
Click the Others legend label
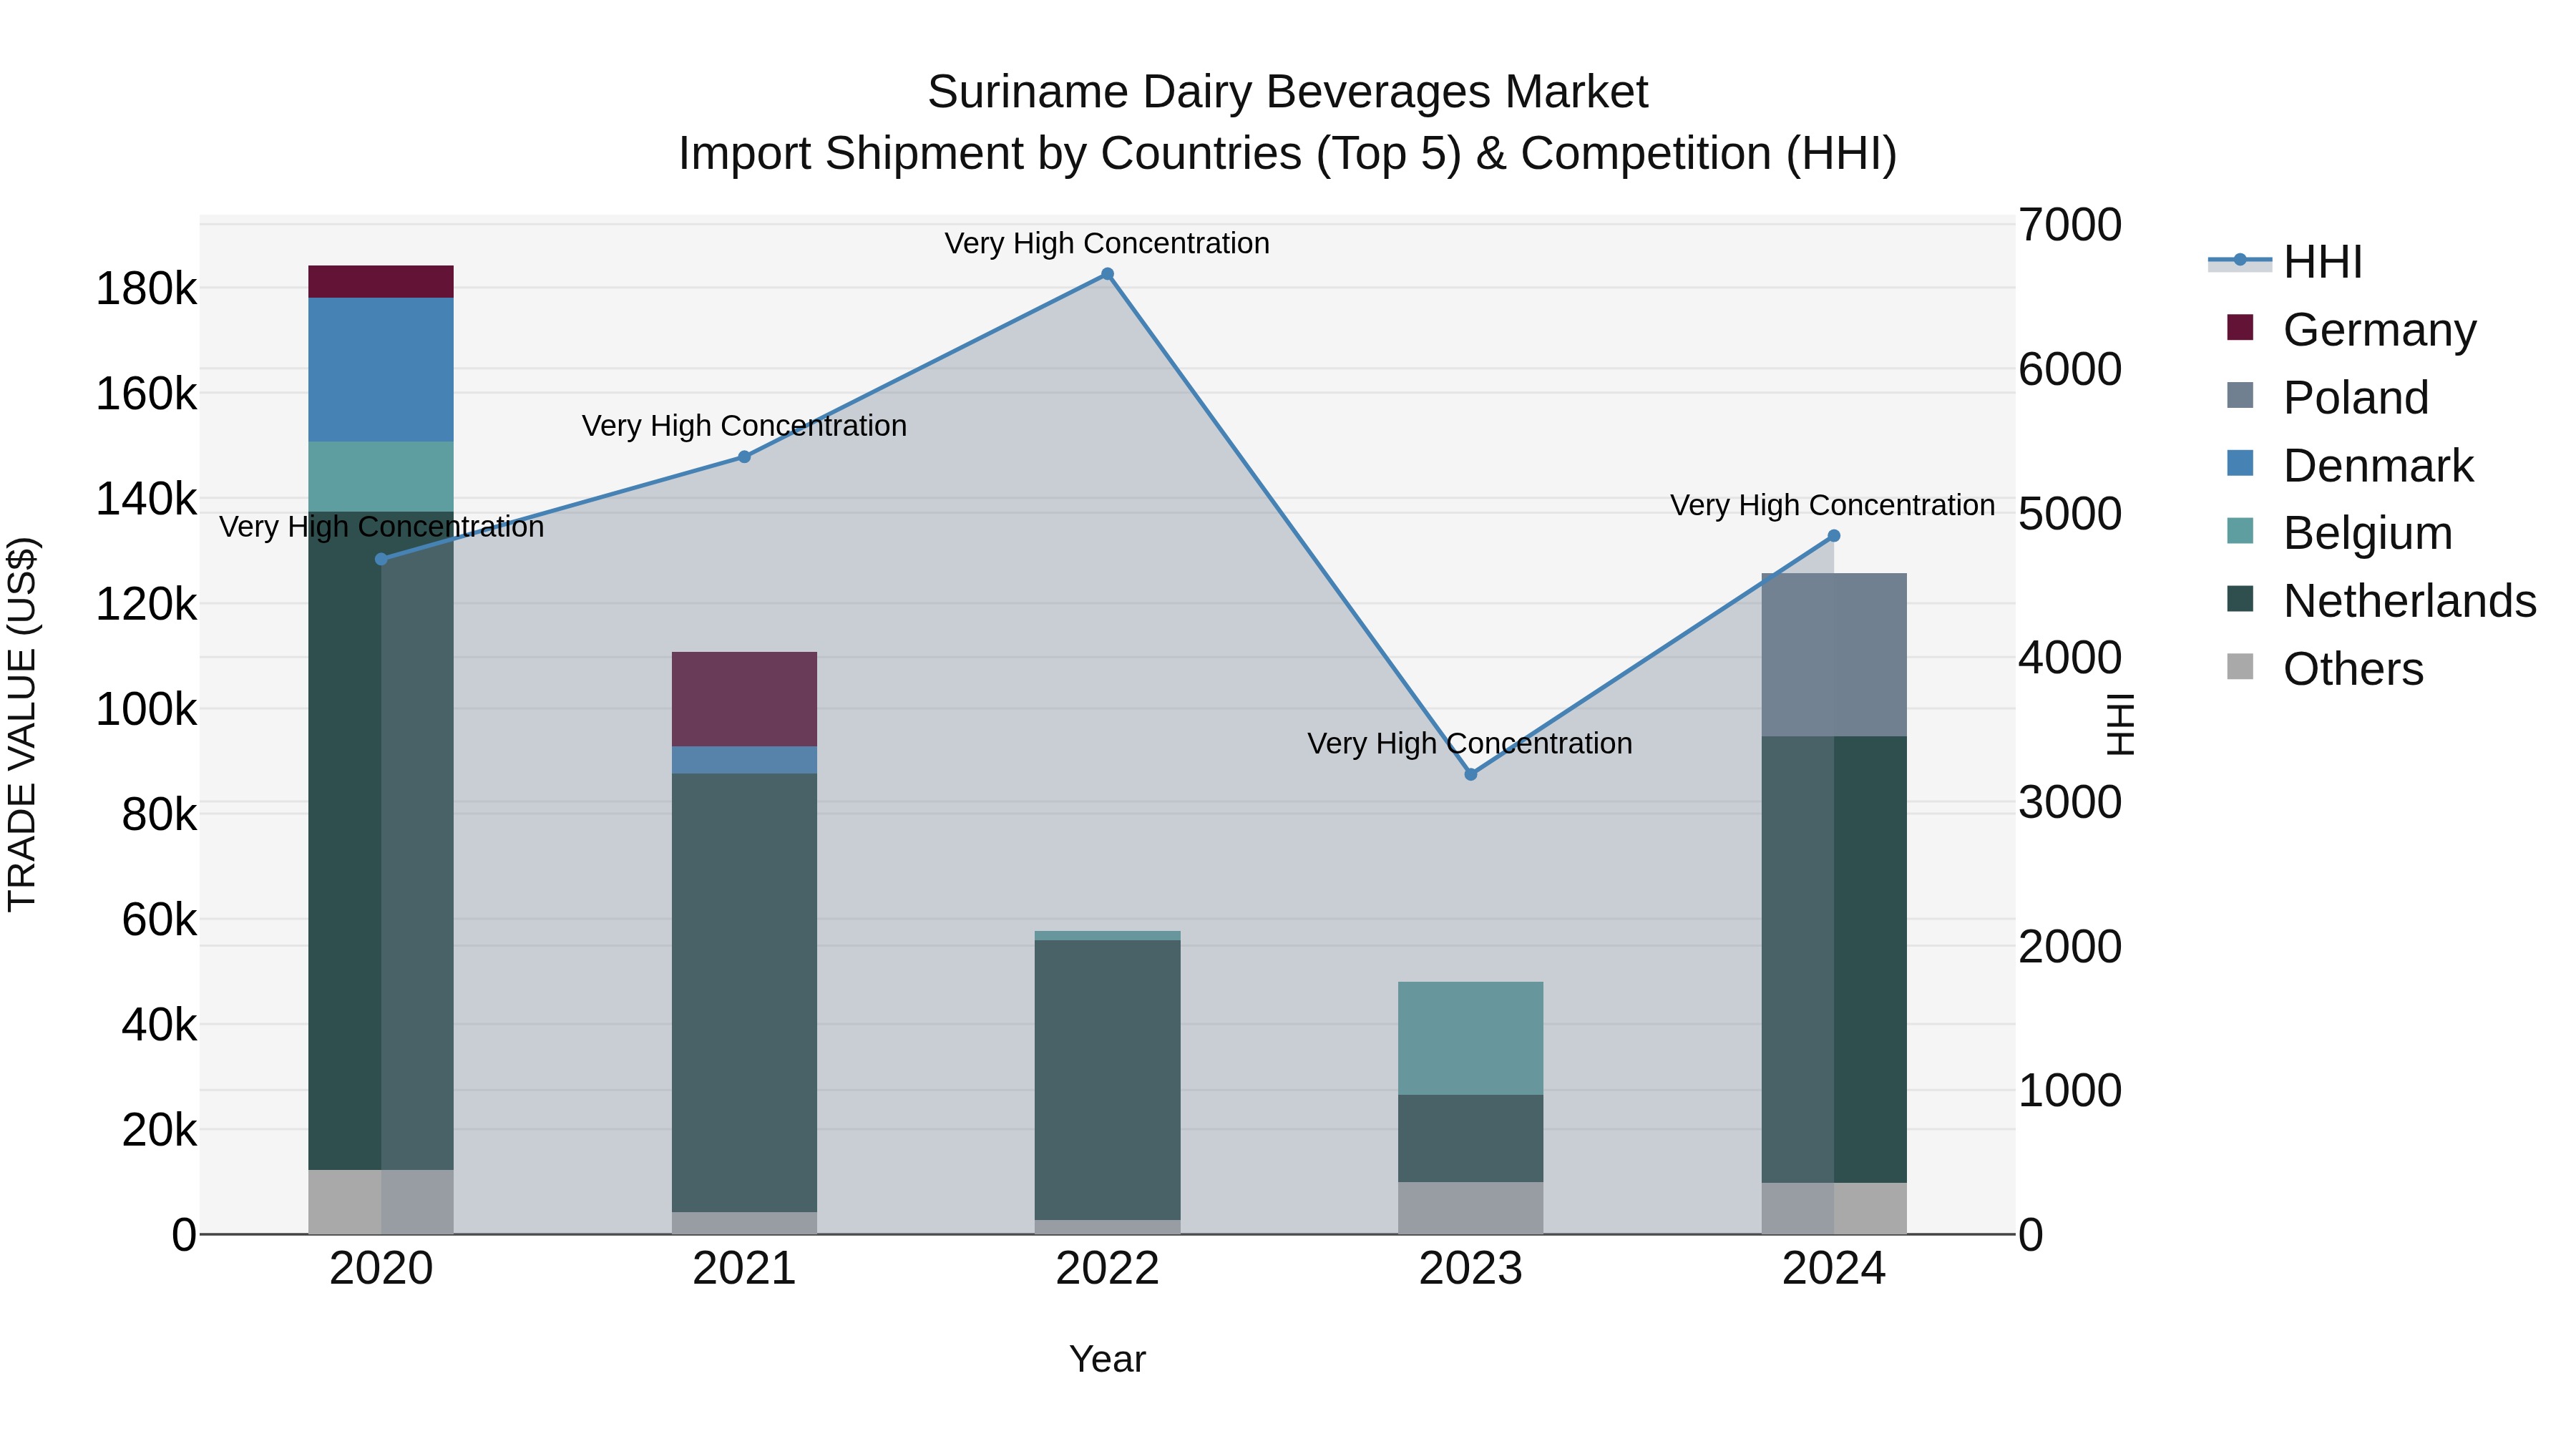(2353, 669)
